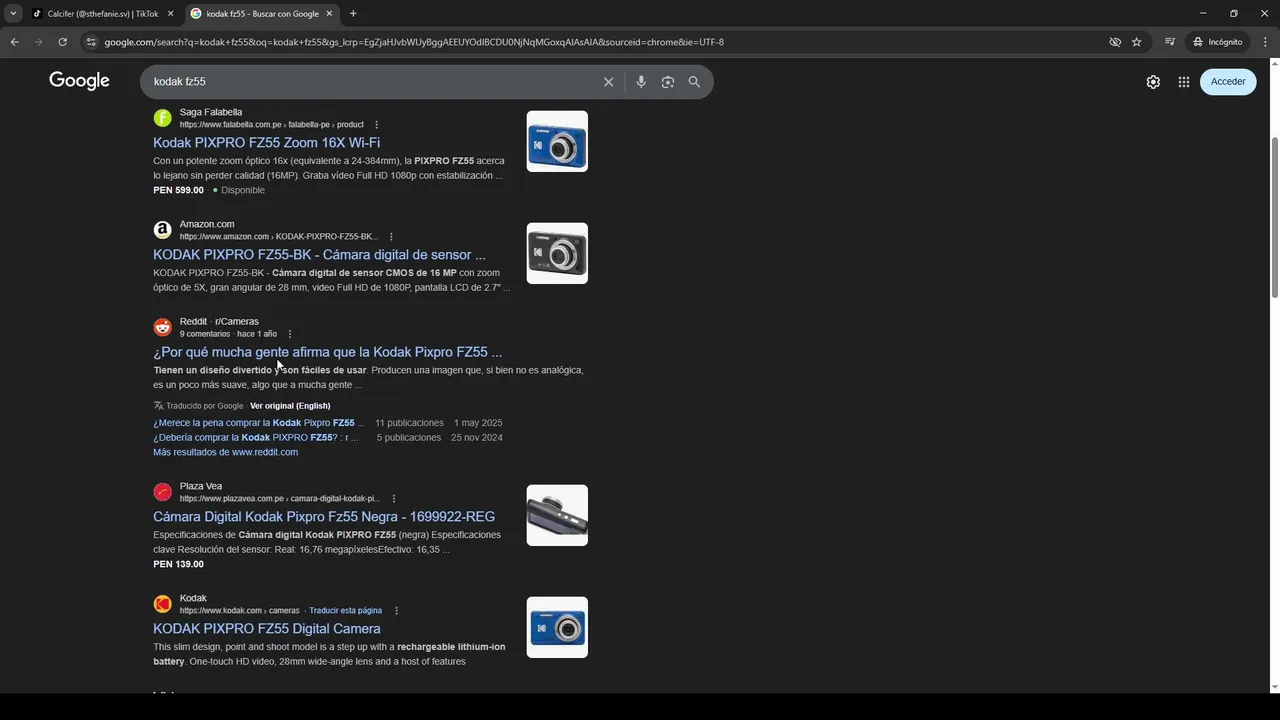
Task: Open the media control icon in toolbar
Action: pos(1170,42)
